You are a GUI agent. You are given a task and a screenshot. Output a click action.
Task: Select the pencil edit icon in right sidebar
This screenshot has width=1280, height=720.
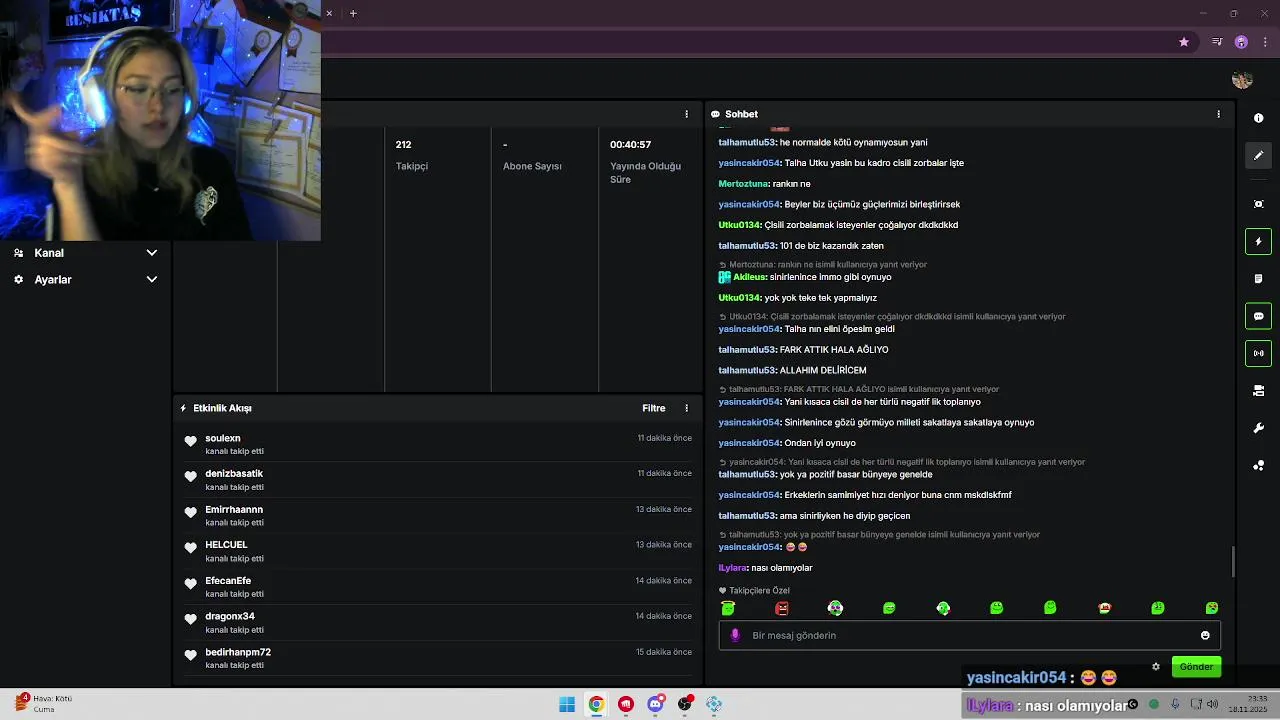tap(1258, 155)
